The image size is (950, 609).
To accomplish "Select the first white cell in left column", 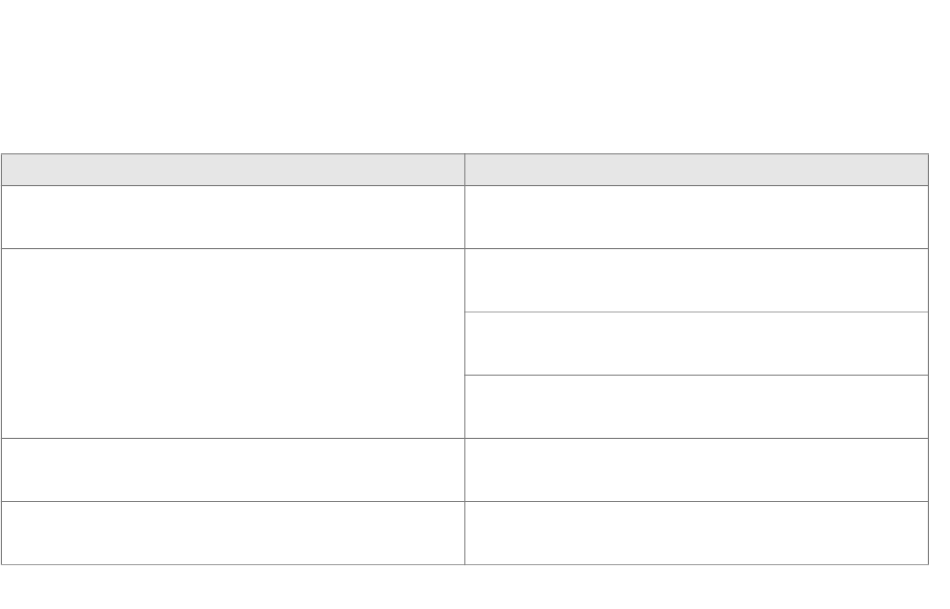I will (233, 217).
